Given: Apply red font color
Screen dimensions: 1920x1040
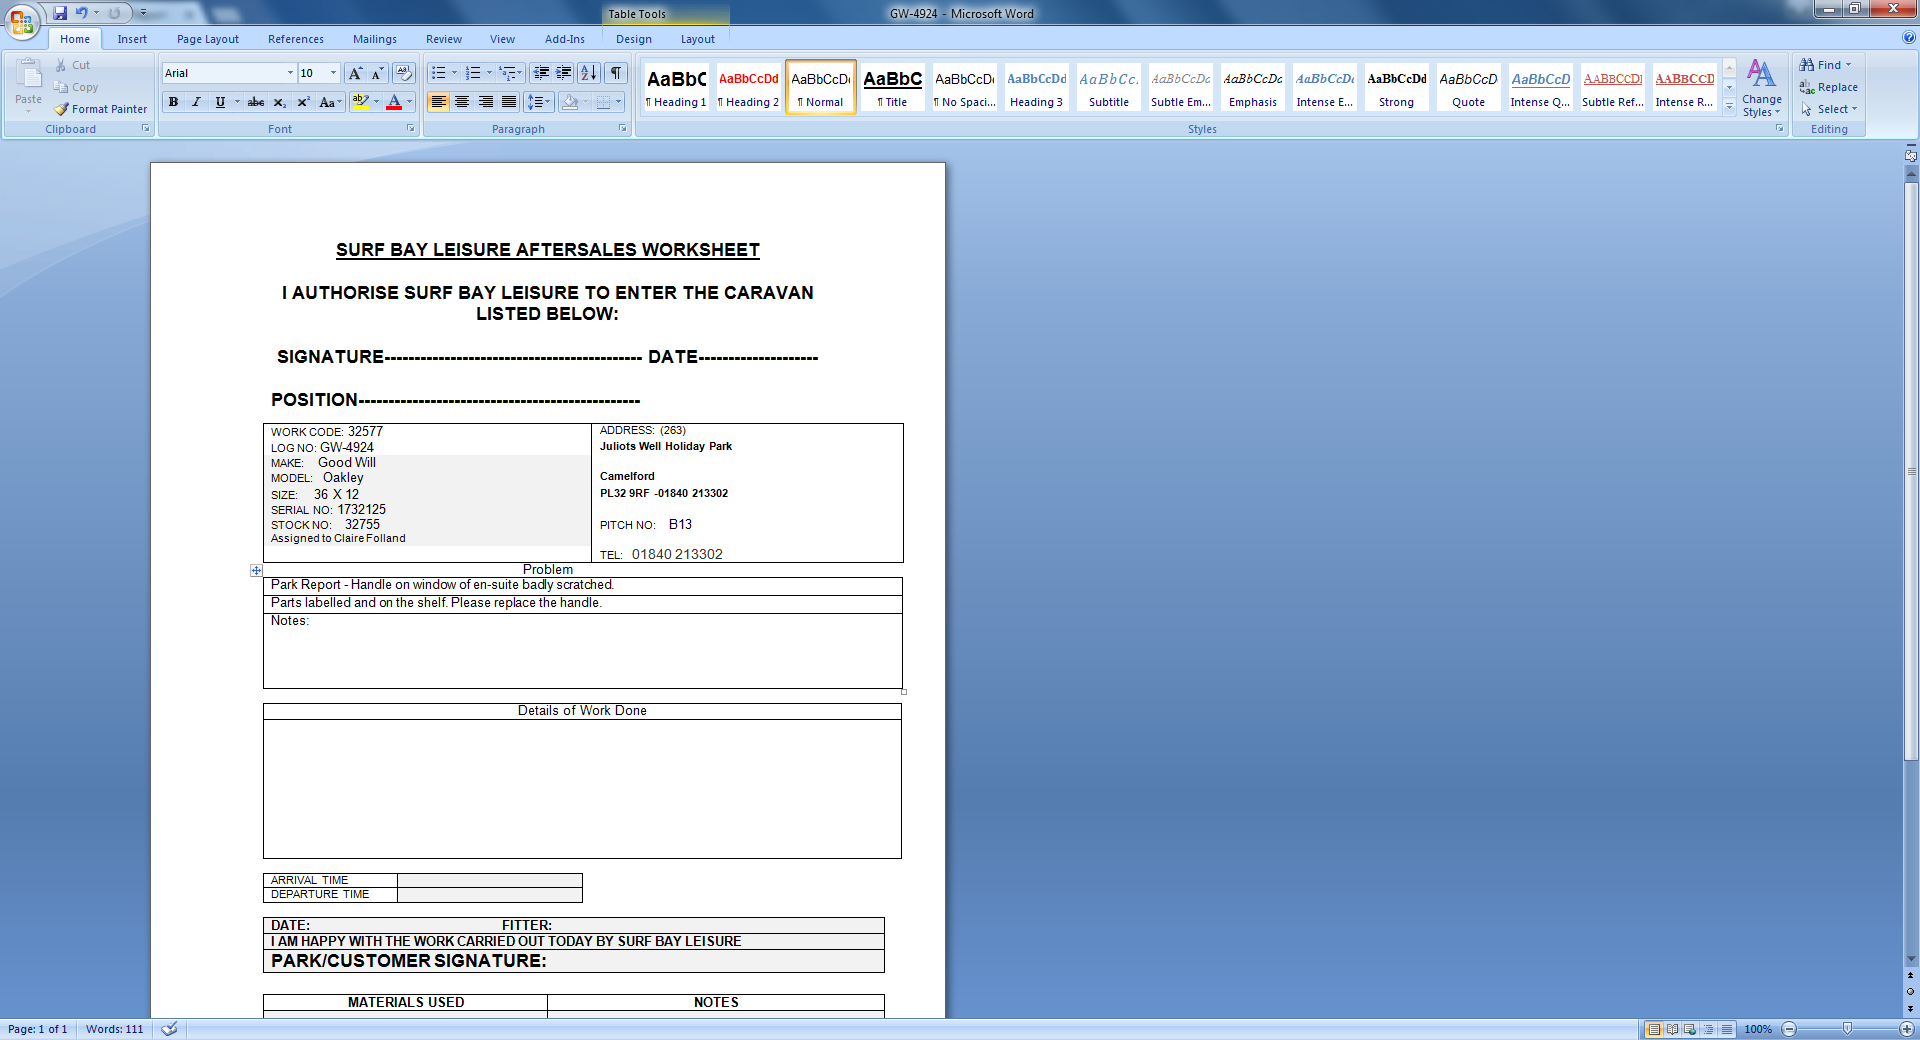Looking at the screenshot, I should (394, 102).
